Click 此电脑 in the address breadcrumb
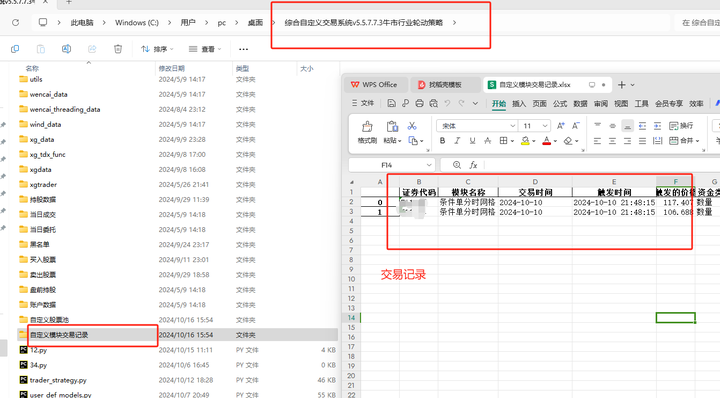The image size is (720, 398). [82, 22]
